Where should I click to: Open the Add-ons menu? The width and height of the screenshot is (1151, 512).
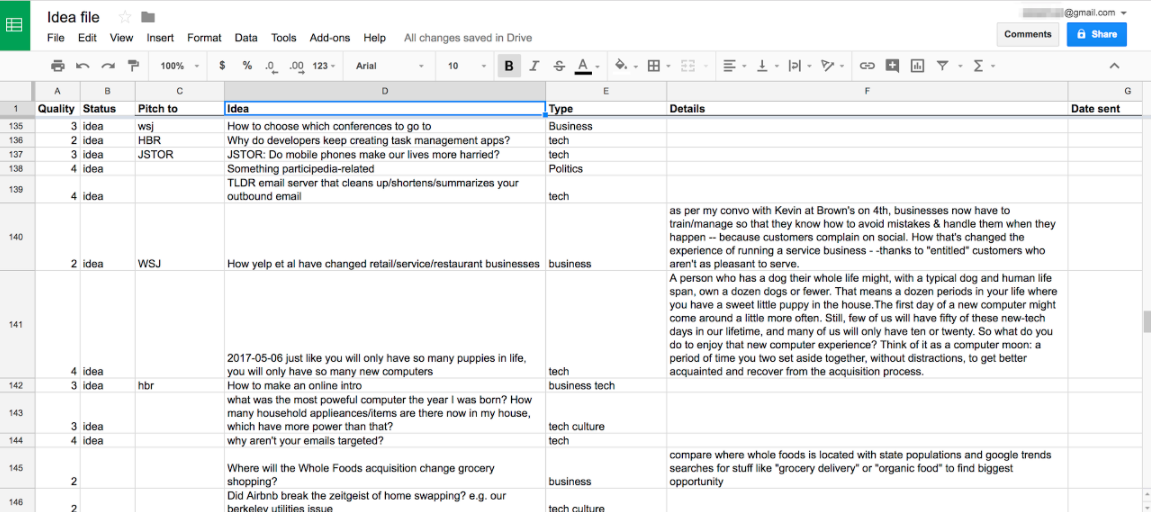pyautogui.click(x=330, y=37)
